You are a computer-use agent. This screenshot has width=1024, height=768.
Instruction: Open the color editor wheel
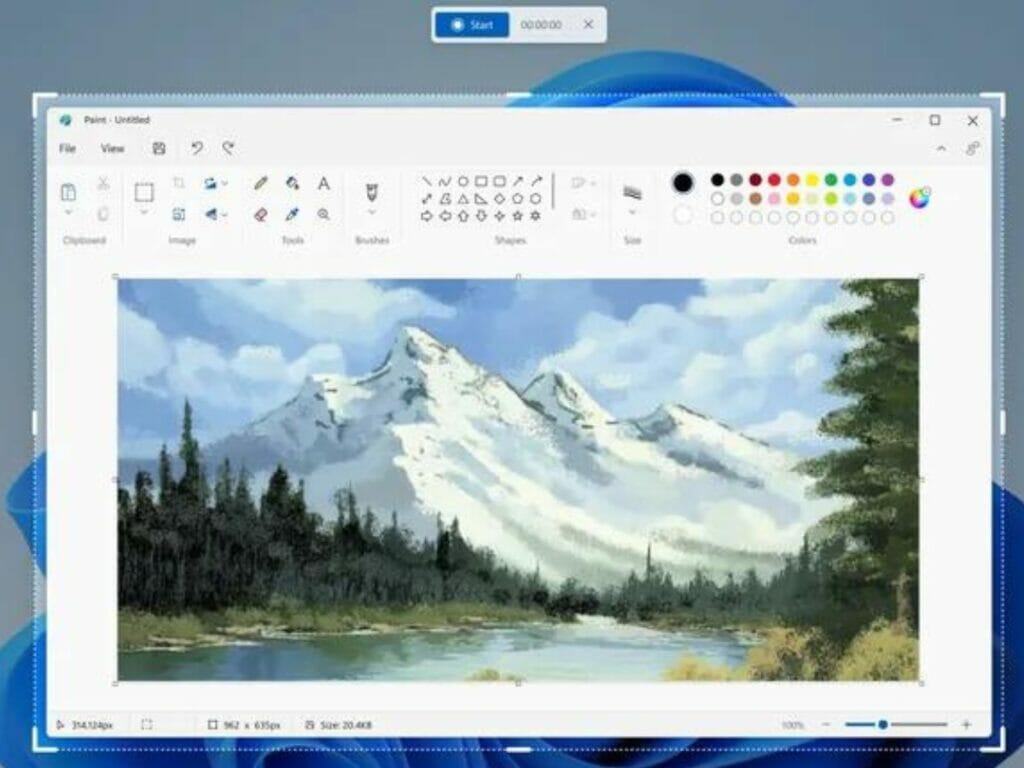pos(918,198)
